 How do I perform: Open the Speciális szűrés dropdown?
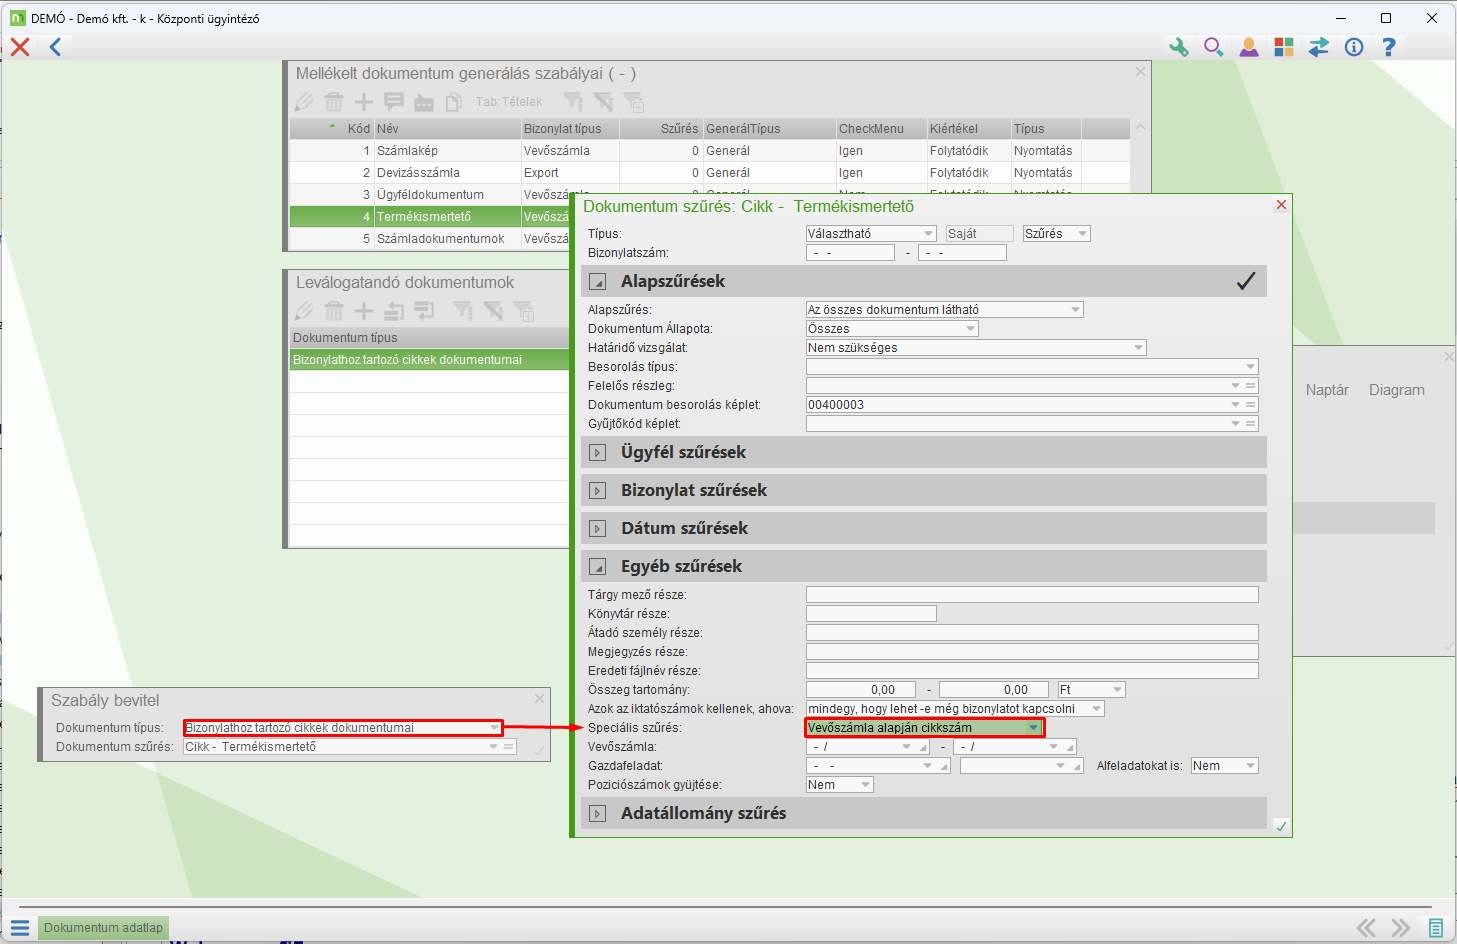pos(1033,728)
